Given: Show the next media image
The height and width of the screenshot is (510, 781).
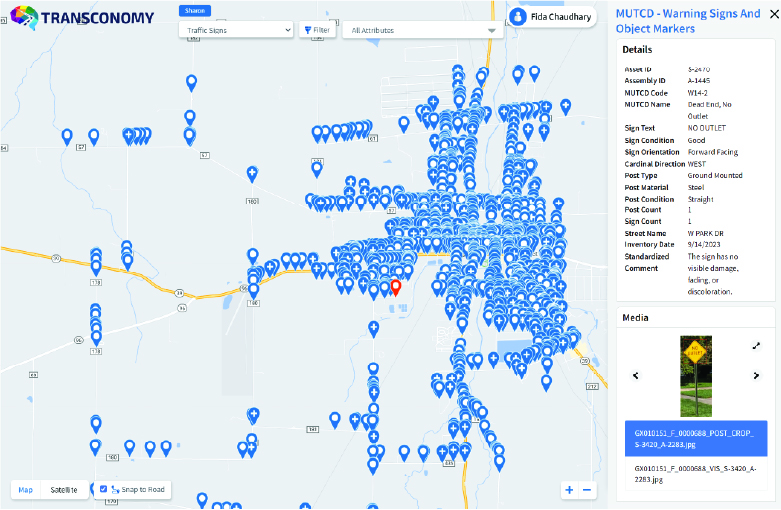Looking at the screenshot, I should [x=756, y=376].
